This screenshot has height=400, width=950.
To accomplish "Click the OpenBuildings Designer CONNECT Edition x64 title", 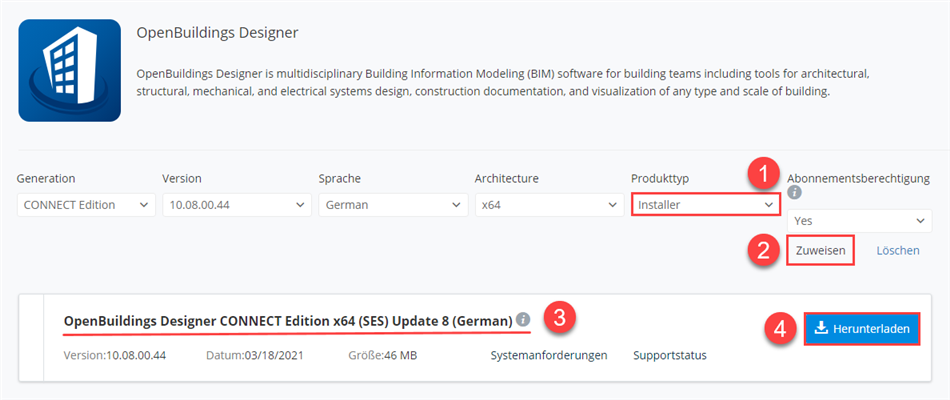I will coord(288,321).
